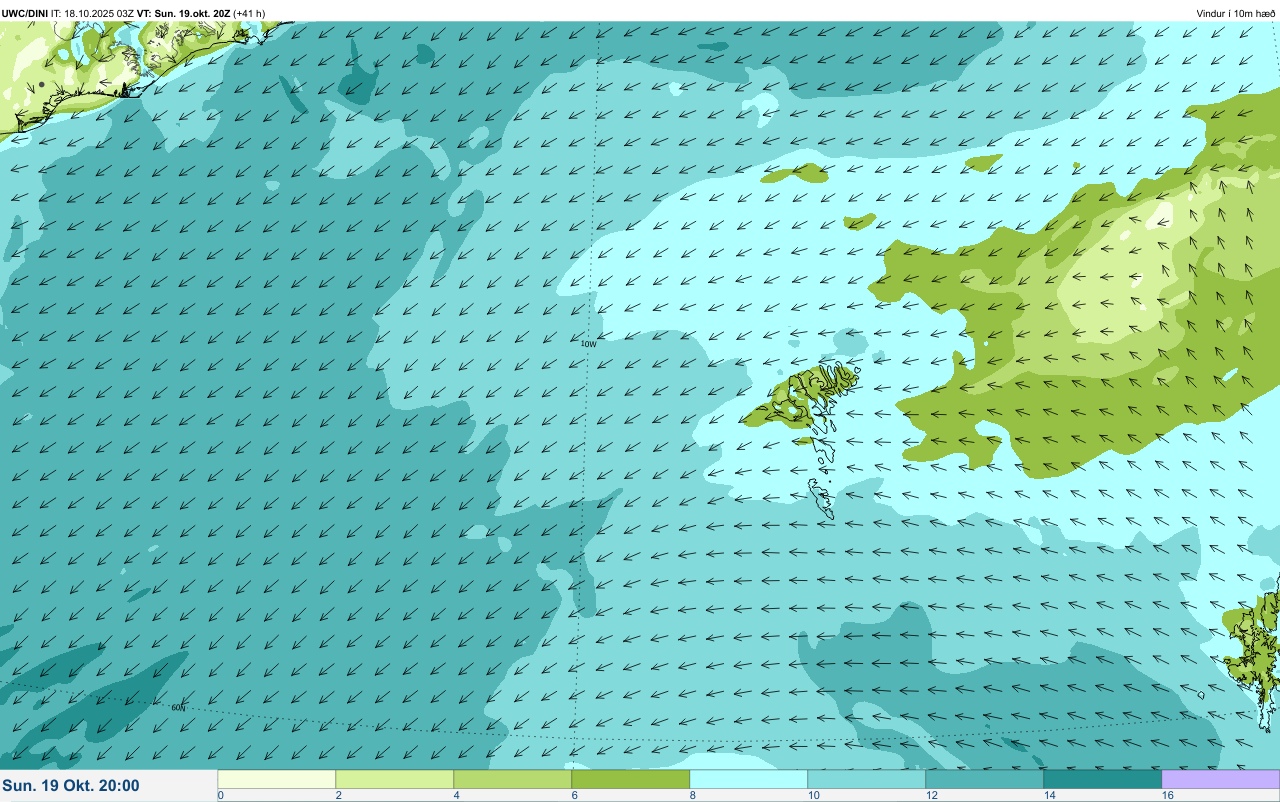The height and width of the screenshot is (802, 1280).
Task: Click the legend scale value '6'
Action: (574, 795)
